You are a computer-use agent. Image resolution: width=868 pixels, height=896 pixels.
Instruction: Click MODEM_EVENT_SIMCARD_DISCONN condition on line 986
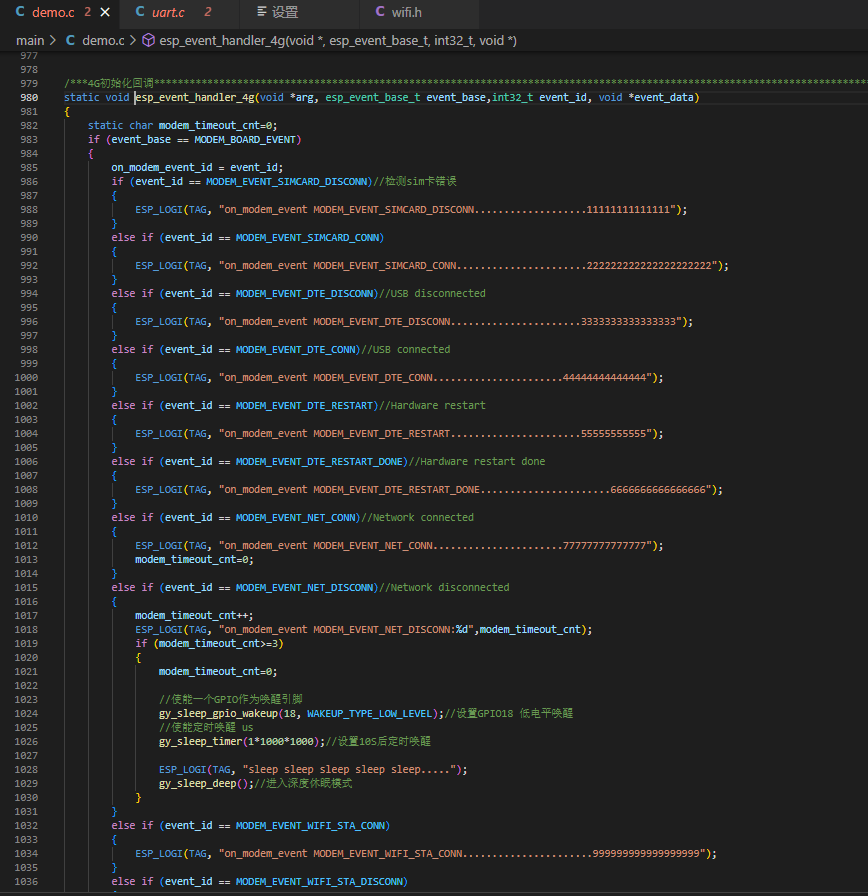[286, 182]
